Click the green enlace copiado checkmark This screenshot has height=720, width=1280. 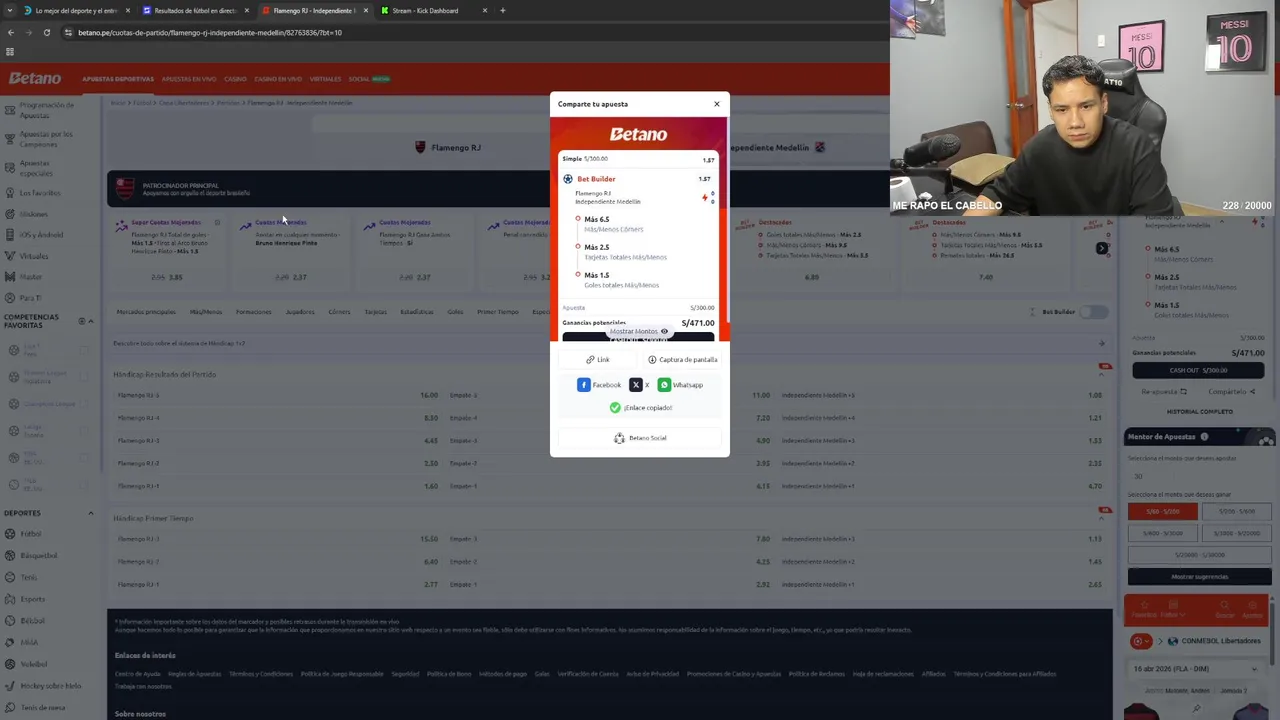point(615,408)
